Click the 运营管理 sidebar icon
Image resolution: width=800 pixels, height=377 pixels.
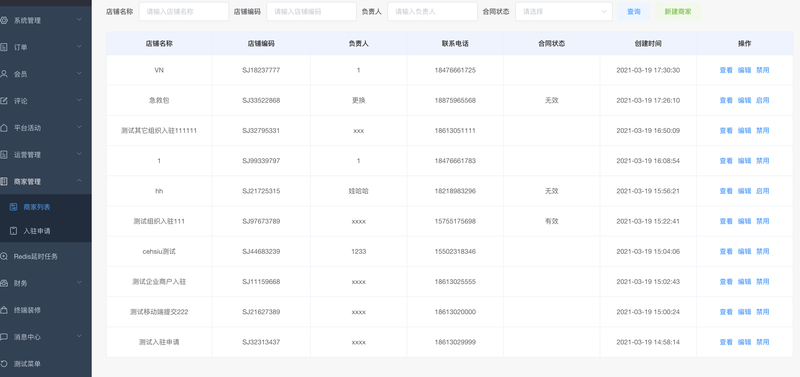(4, 155)
